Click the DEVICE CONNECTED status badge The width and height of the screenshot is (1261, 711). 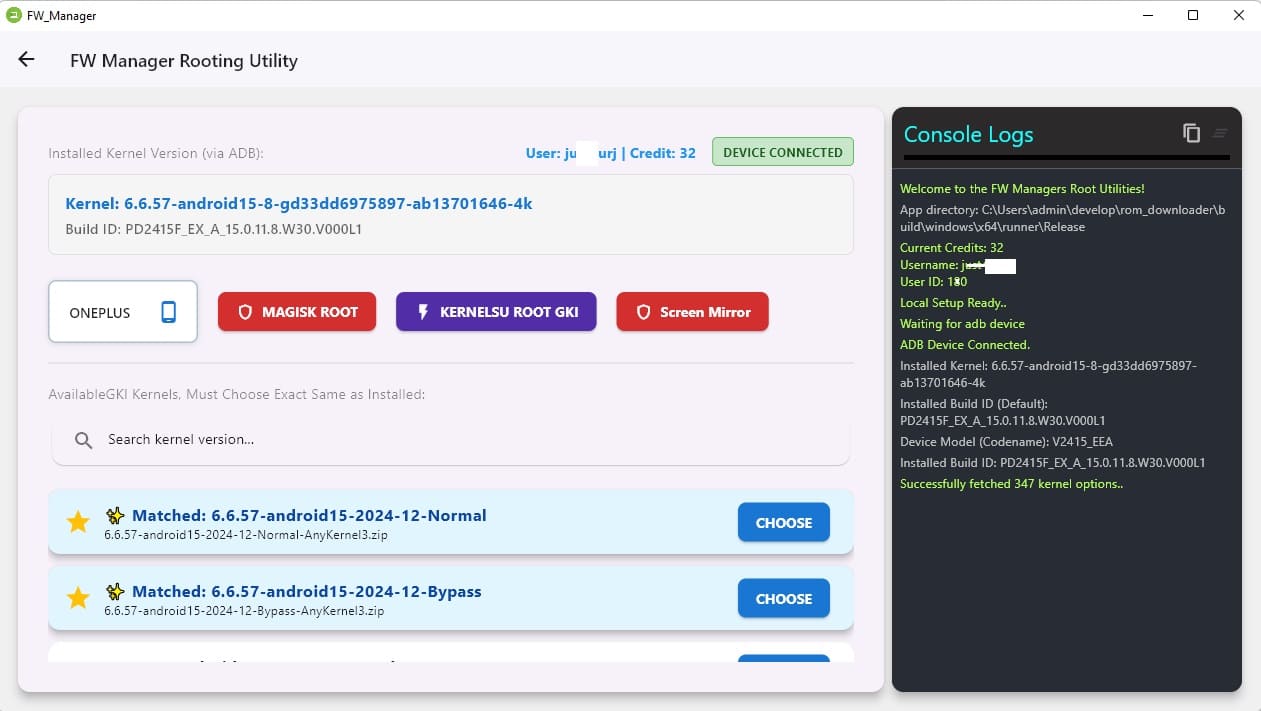[782, 152]
